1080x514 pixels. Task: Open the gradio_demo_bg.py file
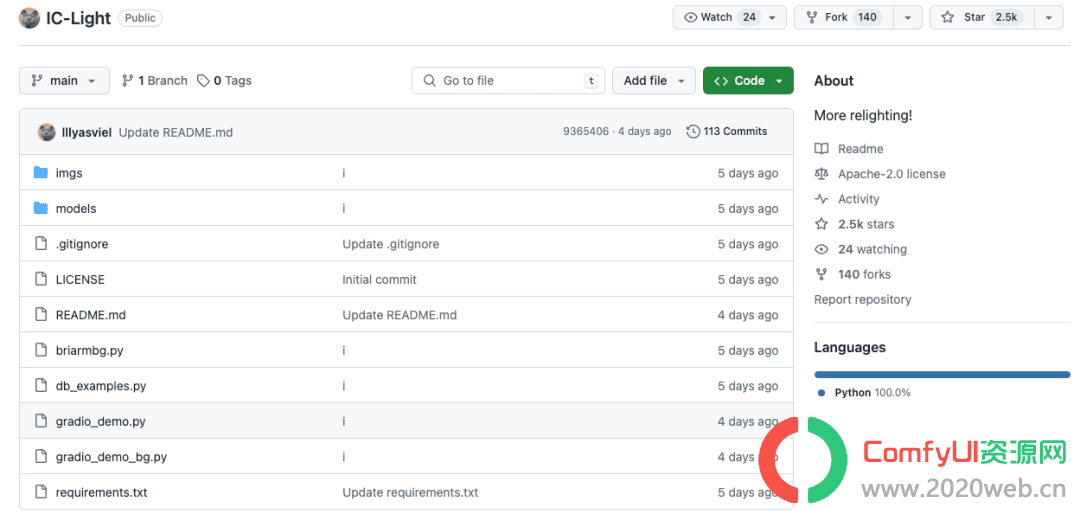click(x=112, y=457)
